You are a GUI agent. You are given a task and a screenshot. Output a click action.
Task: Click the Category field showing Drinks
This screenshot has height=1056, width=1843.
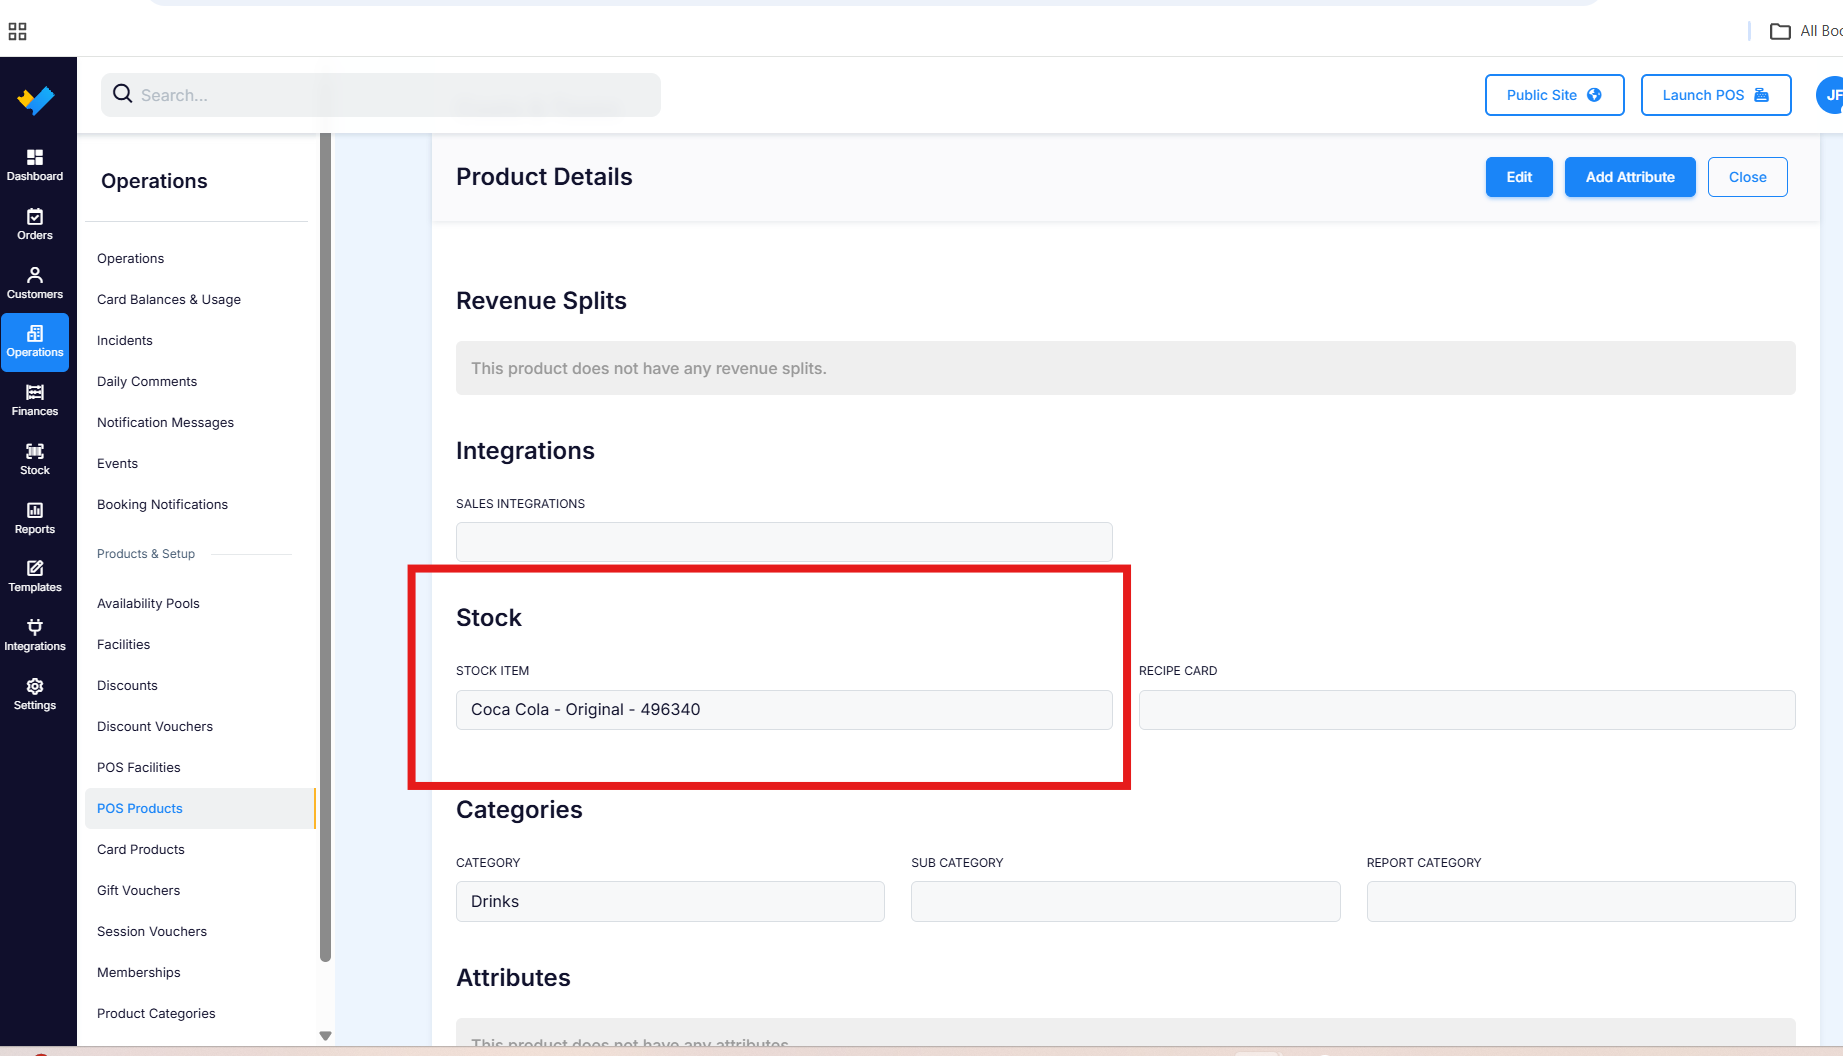pyautogui.click(x=670, y=901)
